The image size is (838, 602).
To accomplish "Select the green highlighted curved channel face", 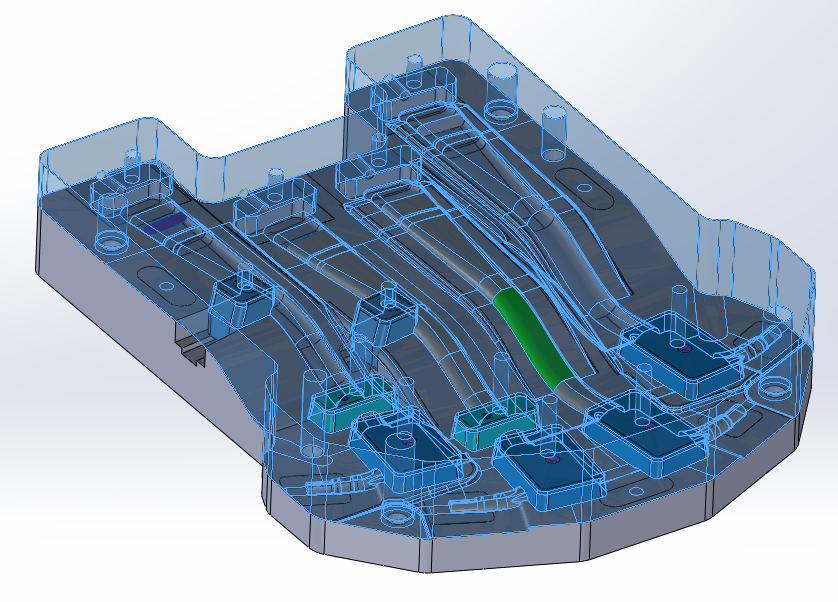I will (533, 339).
